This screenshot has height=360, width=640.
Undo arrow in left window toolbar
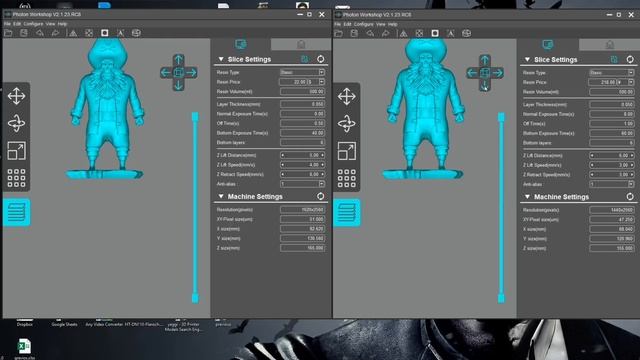pos(40,33)
